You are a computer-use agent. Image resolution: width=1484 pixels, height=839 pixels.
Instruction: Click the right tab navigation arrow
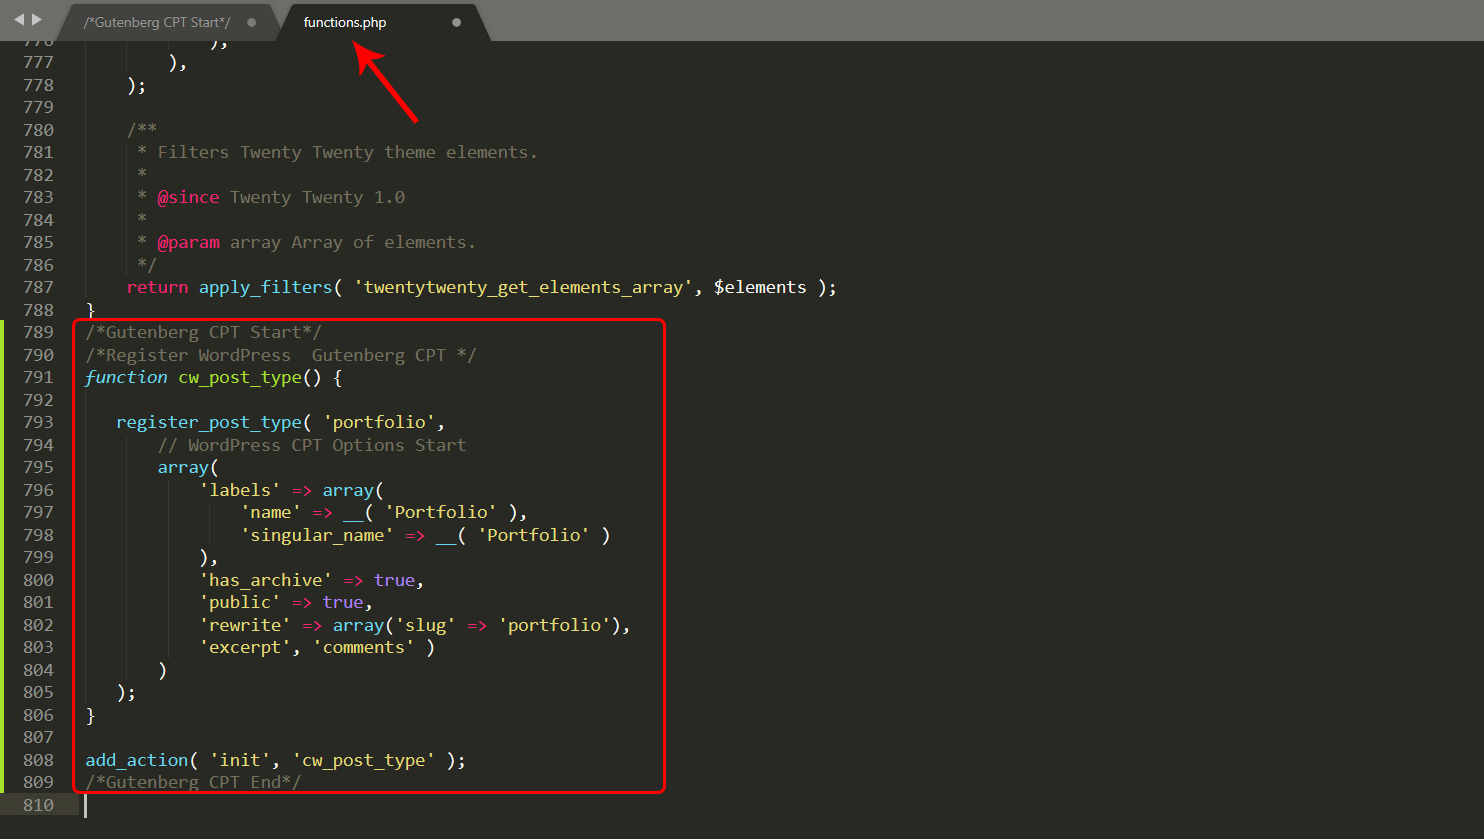37,19
